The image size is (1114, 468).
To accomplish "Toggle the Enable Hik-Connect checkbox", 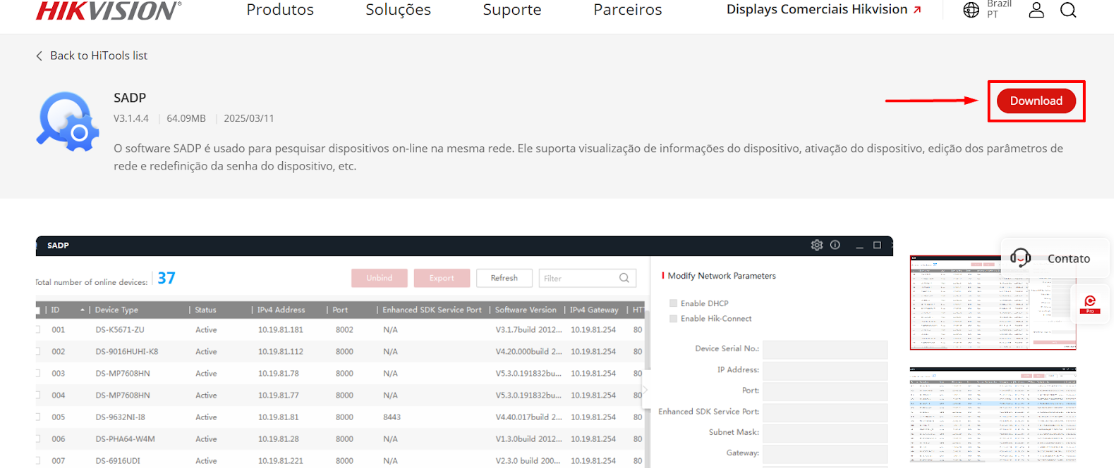I will (x=673, y=319).
